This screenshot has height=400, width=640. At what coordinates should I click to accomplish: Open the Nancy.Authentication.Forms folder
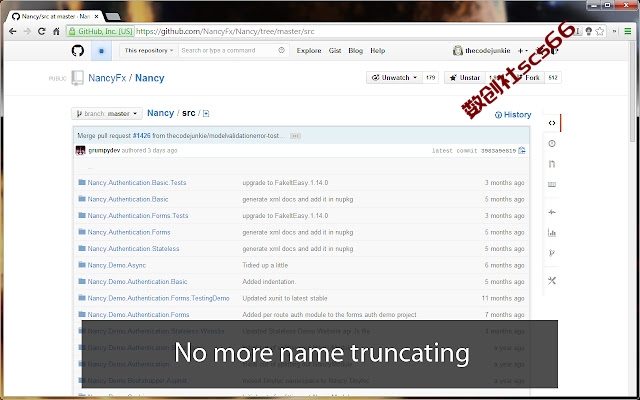(x=129, y=232)
